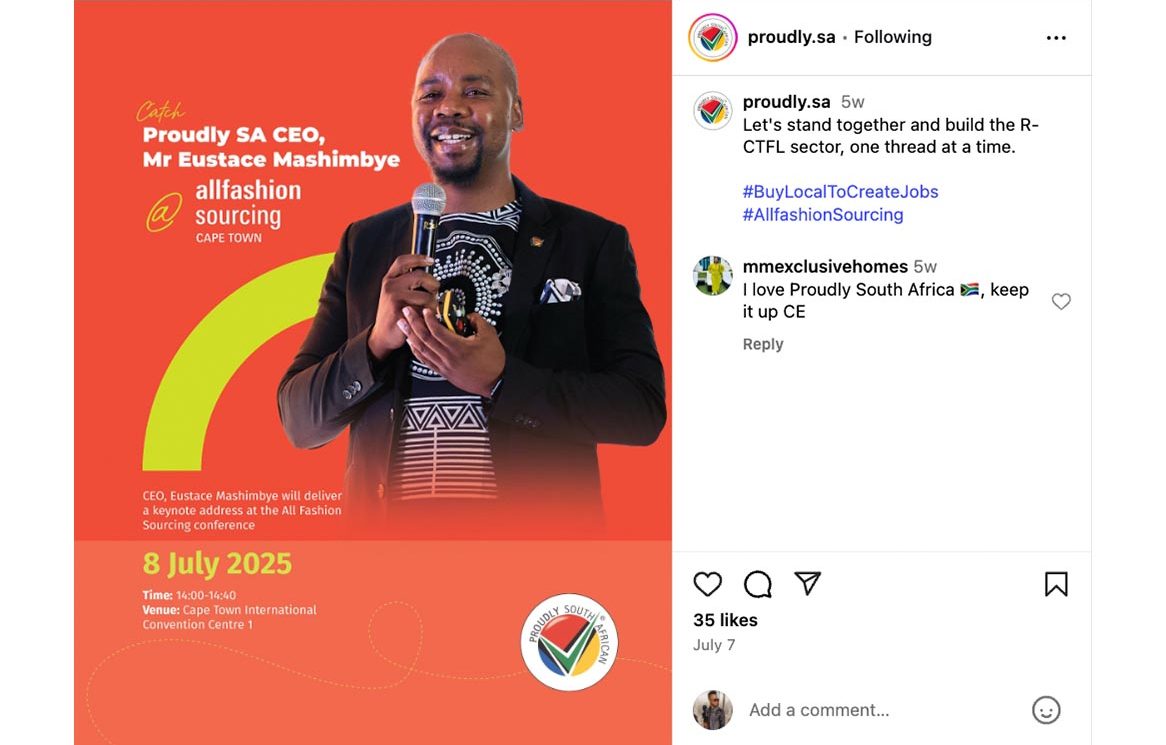Open mmexclusivehomes username link
The width and height of the screenshot is (1166, 745).
825,266
